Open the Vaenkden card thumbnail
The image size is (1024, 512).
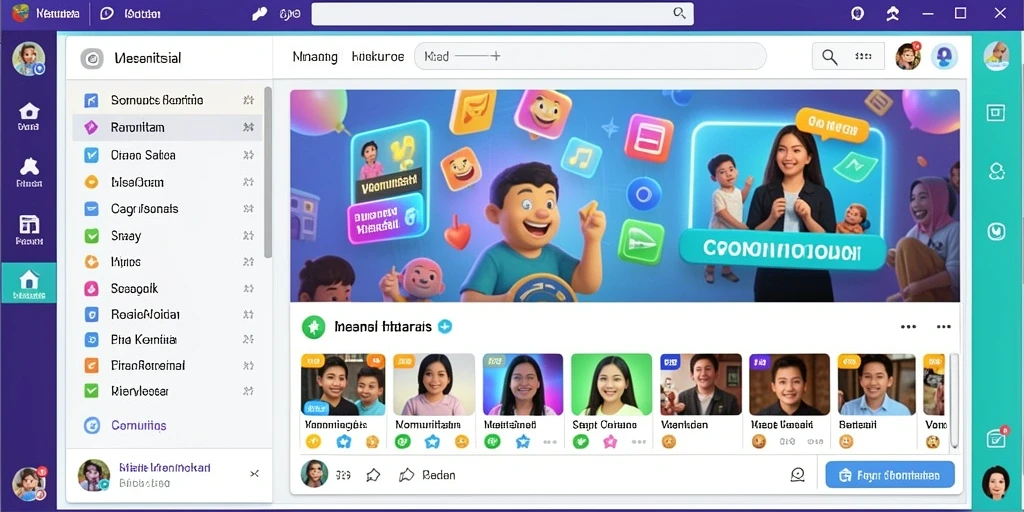tap(701, 385)
